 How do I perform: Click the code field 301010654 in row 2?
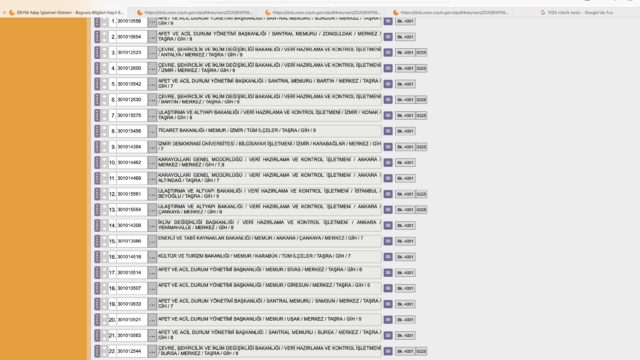tap(131, 37)
